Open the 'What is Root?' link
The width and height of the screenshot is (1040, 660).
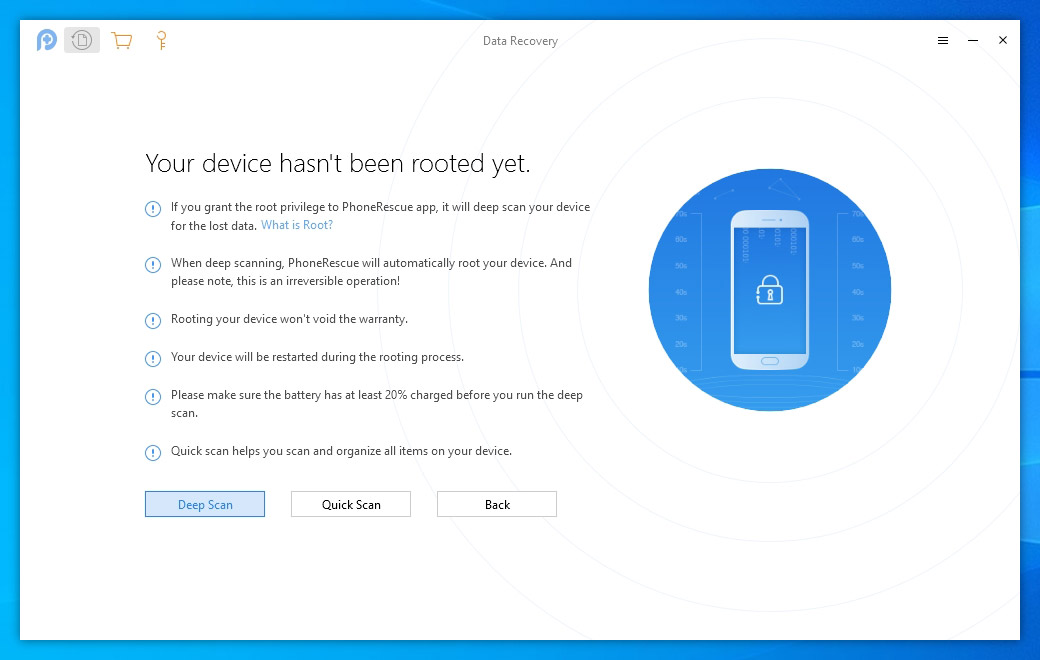click(x=296, y=225)
